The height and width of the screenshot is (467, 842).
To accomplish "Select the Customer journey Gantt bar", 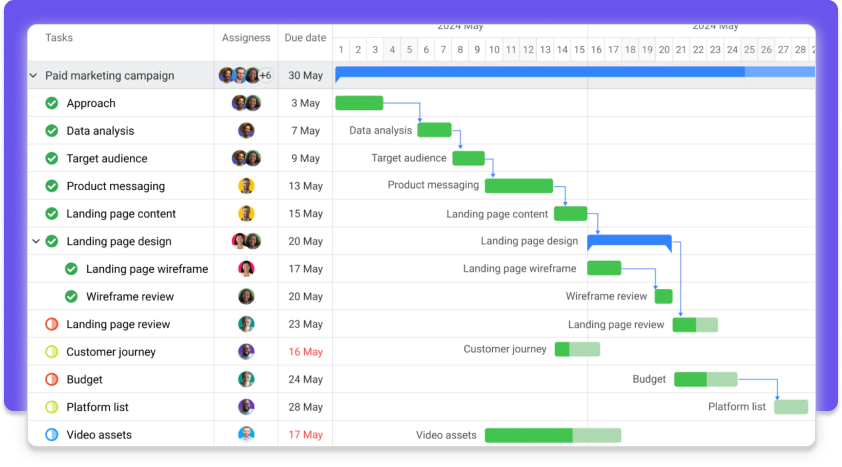I will [577, 349].
